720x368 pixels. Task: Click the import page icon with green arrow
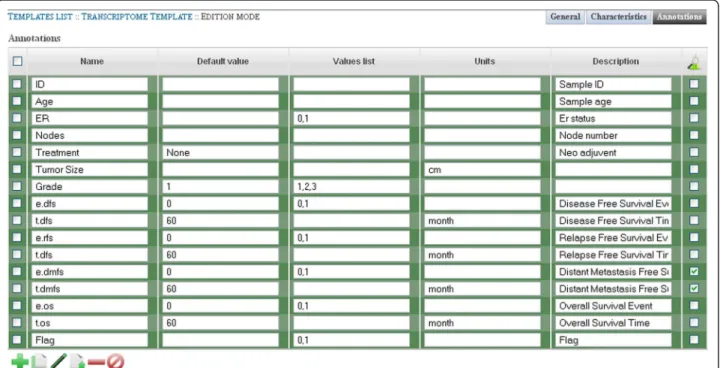pyautogui.click(x=77, y=362)
